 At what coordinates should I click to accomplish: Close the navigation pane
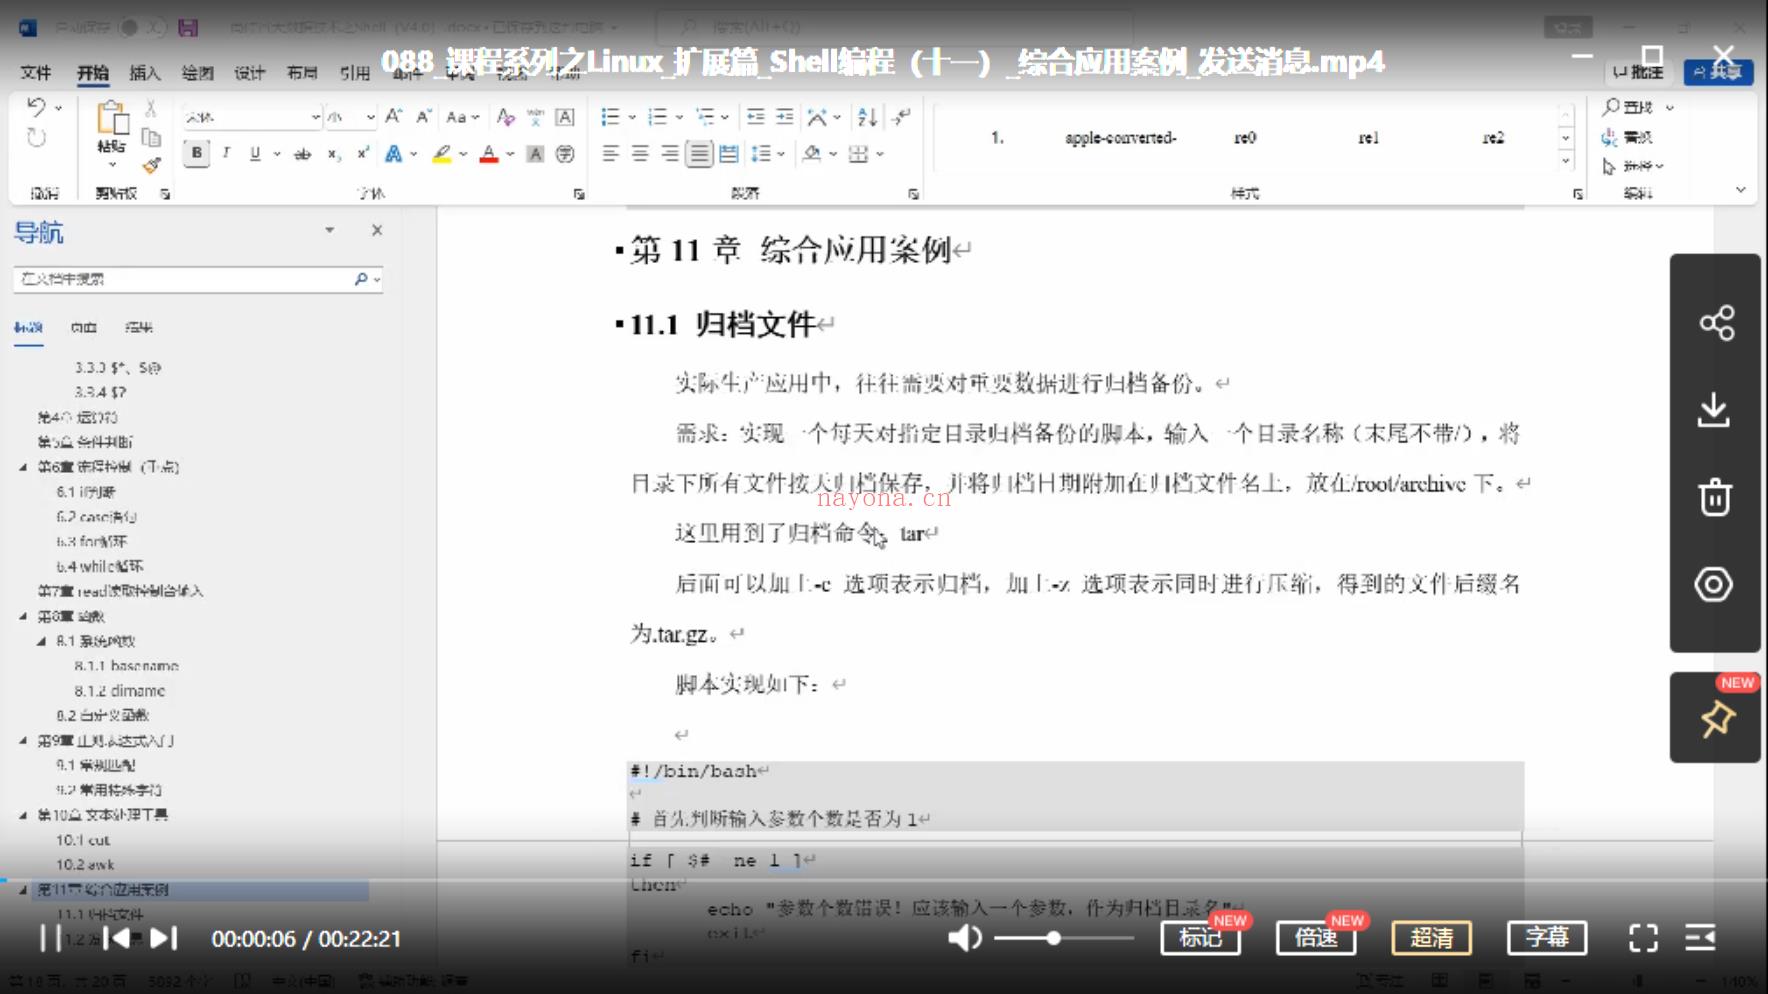coord(377,230)
